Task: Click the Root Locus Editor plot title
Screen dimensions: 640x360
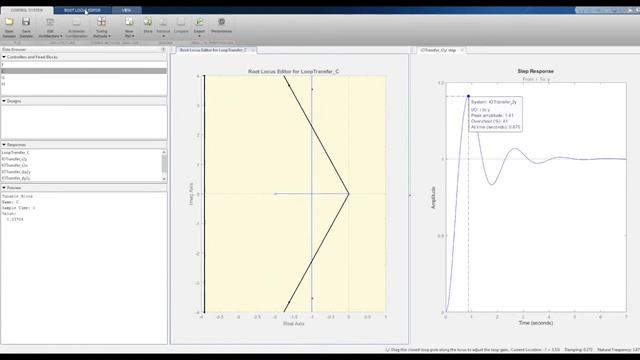Action: [x=293, y=71]
